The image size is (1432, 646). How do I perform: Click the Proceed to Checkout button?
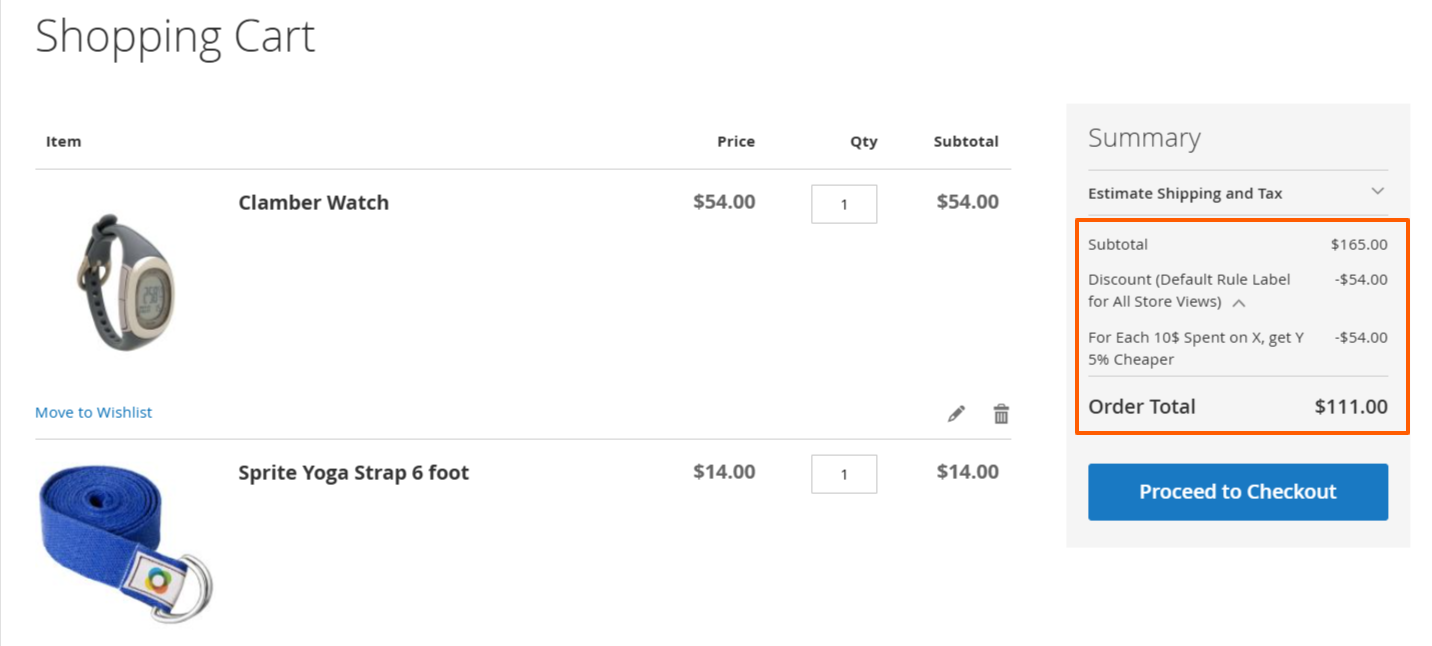1238,492
